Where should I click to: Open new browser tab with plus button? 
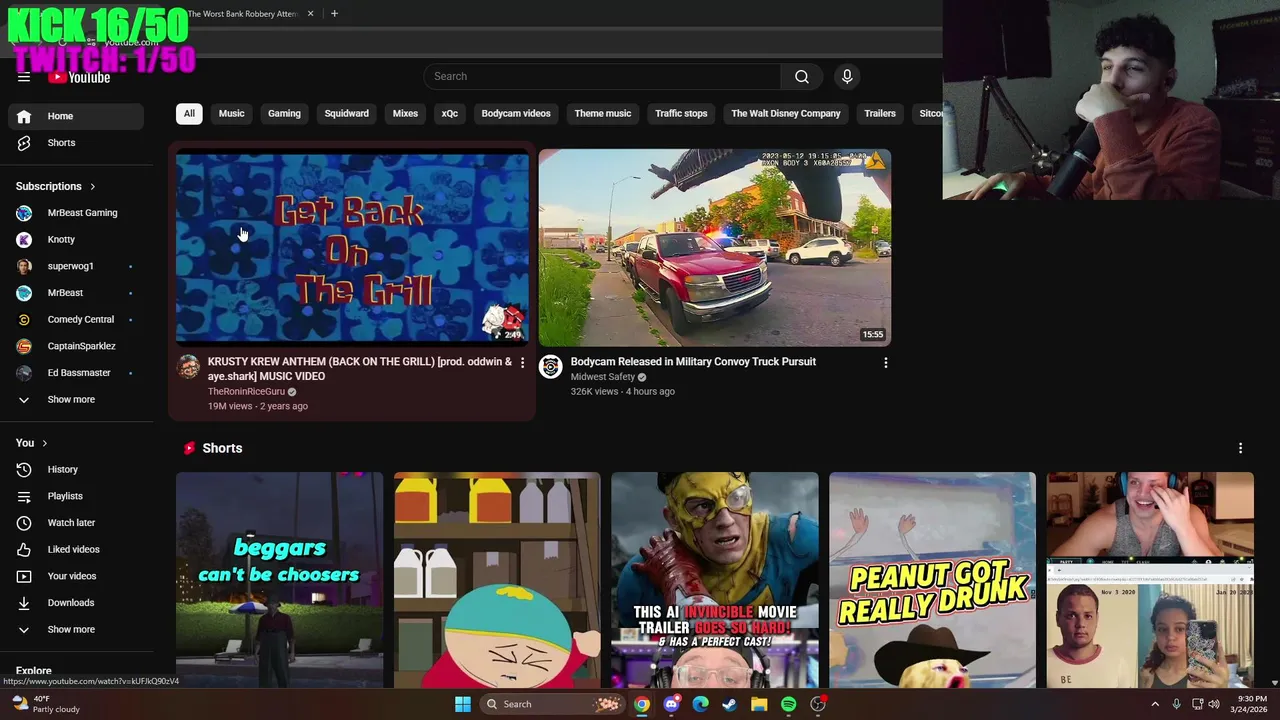334,14
